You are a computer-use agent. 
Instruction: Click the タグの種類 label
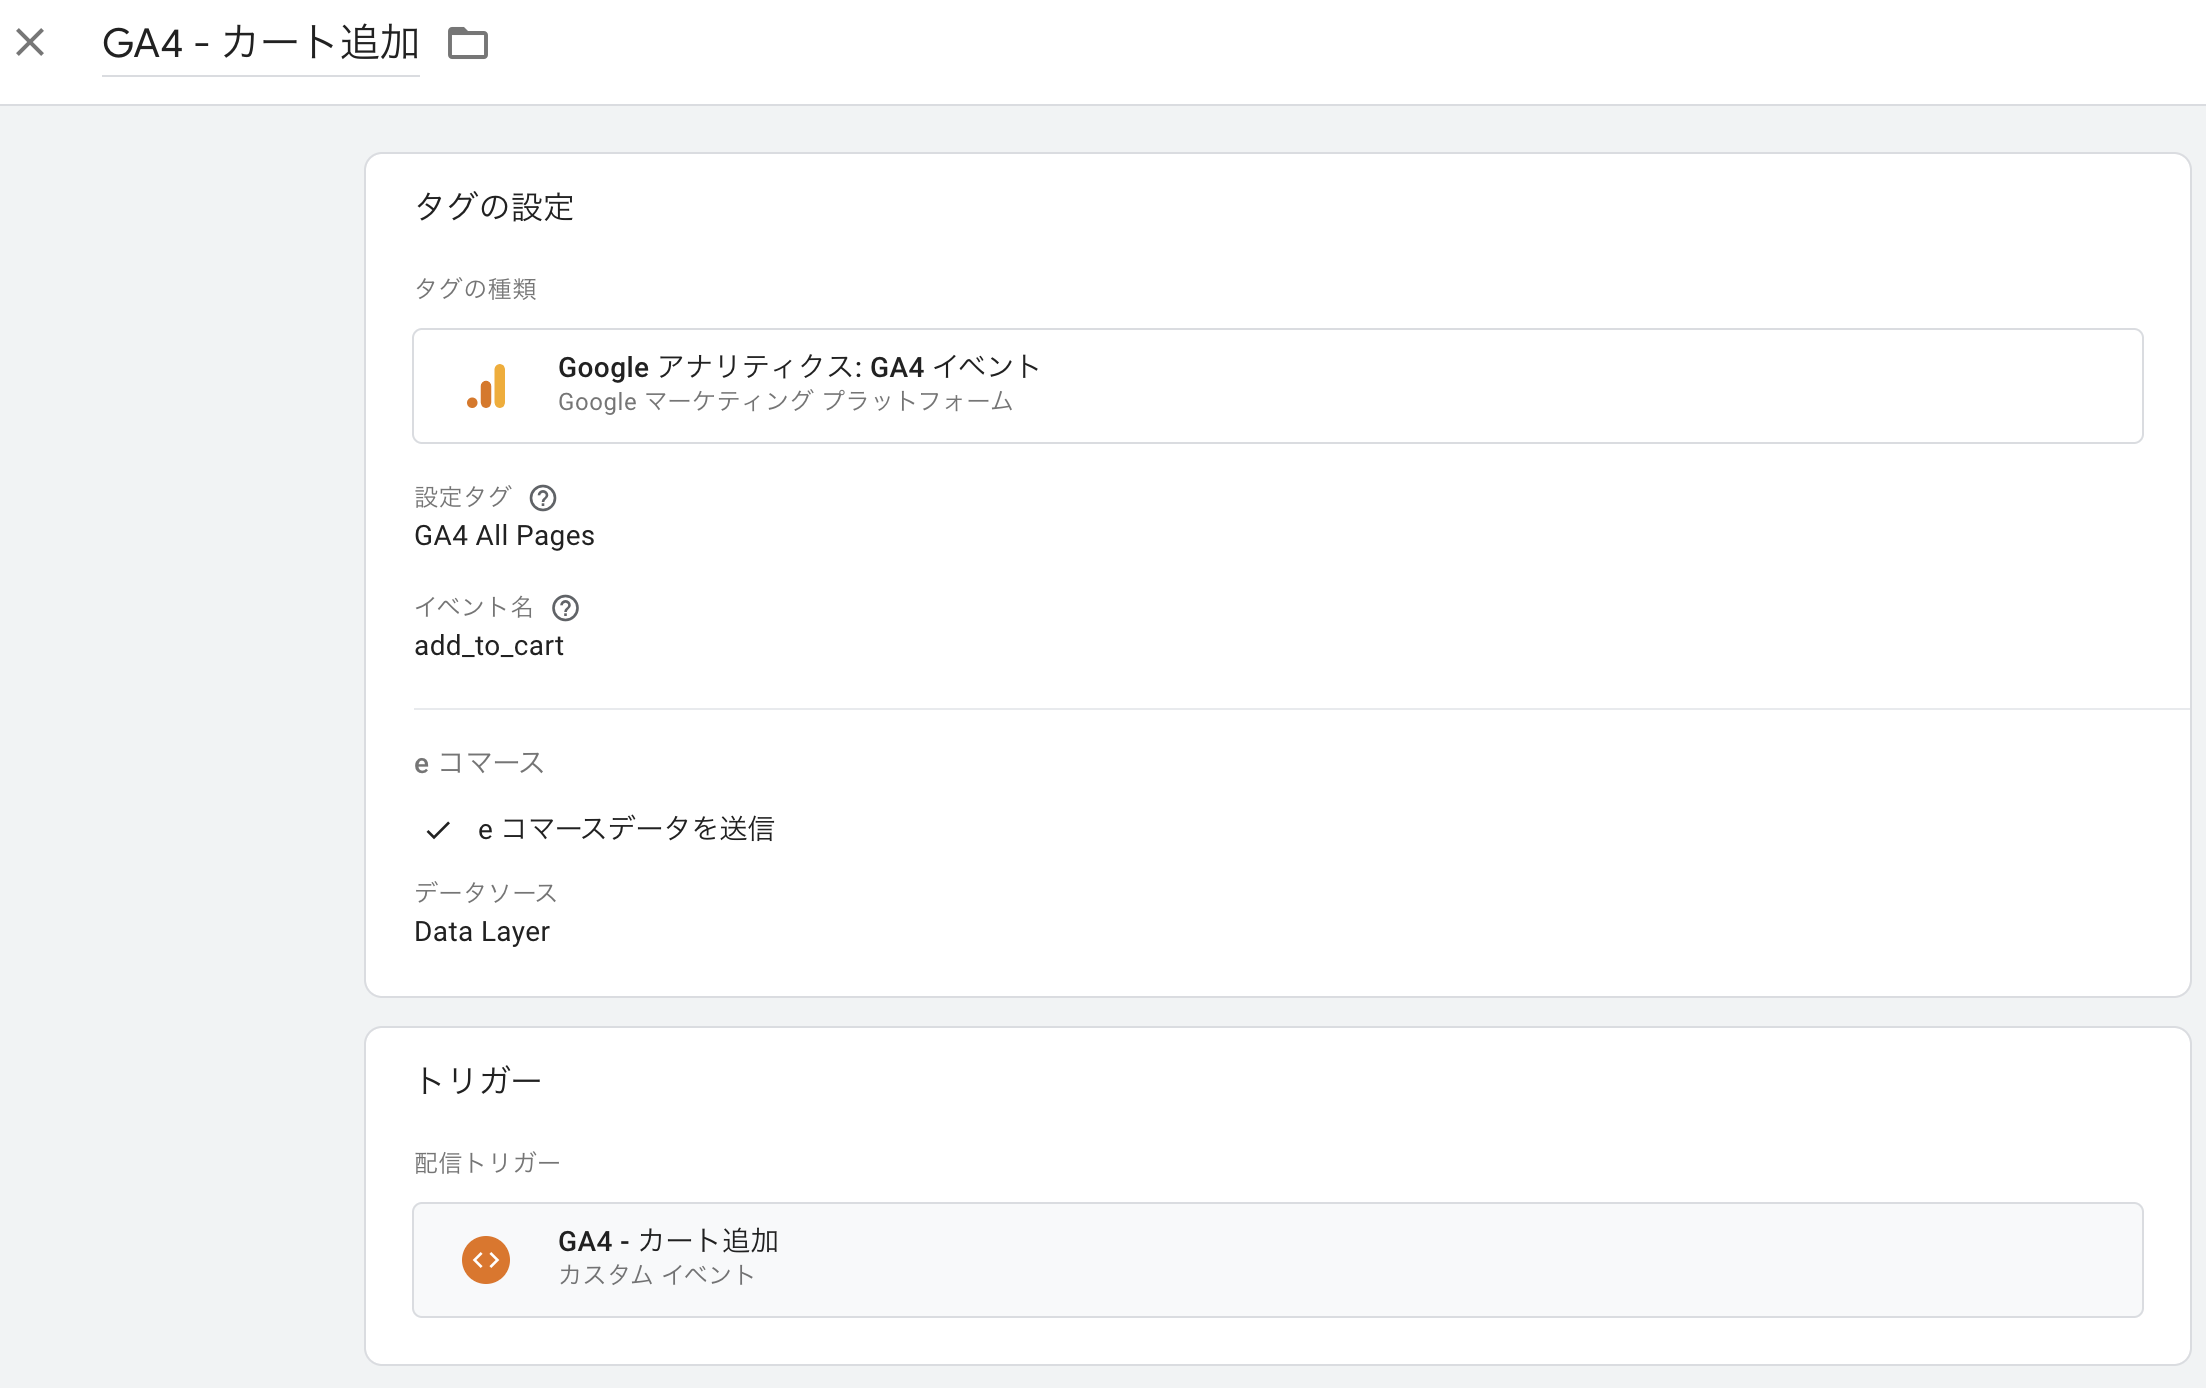tap(475, 288)
